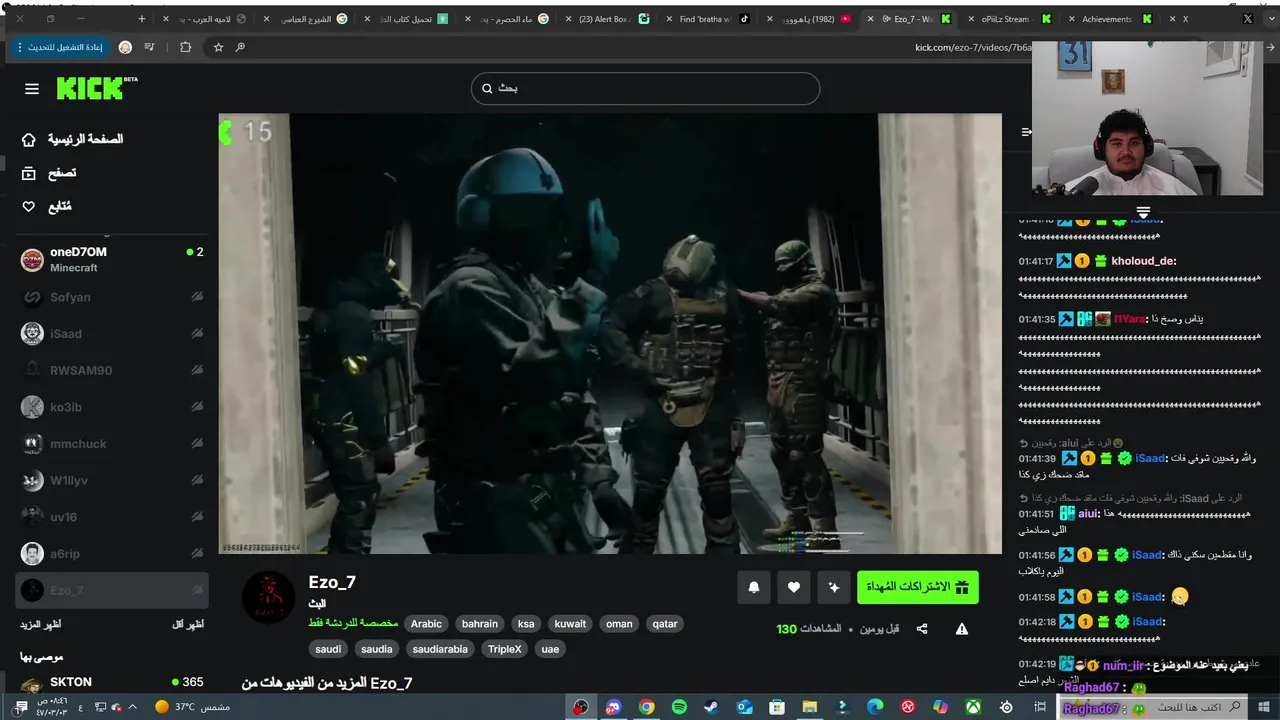Click the home icon in Kick sidebar
Image resolution: width=1280 pixels, height=720 pixels.
29,139
